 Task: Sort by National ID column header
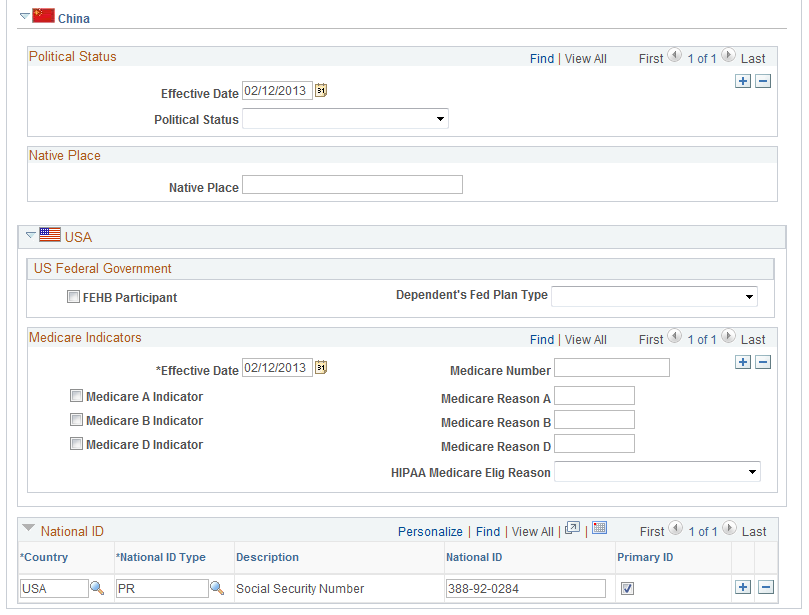click(x=474, y=557)
